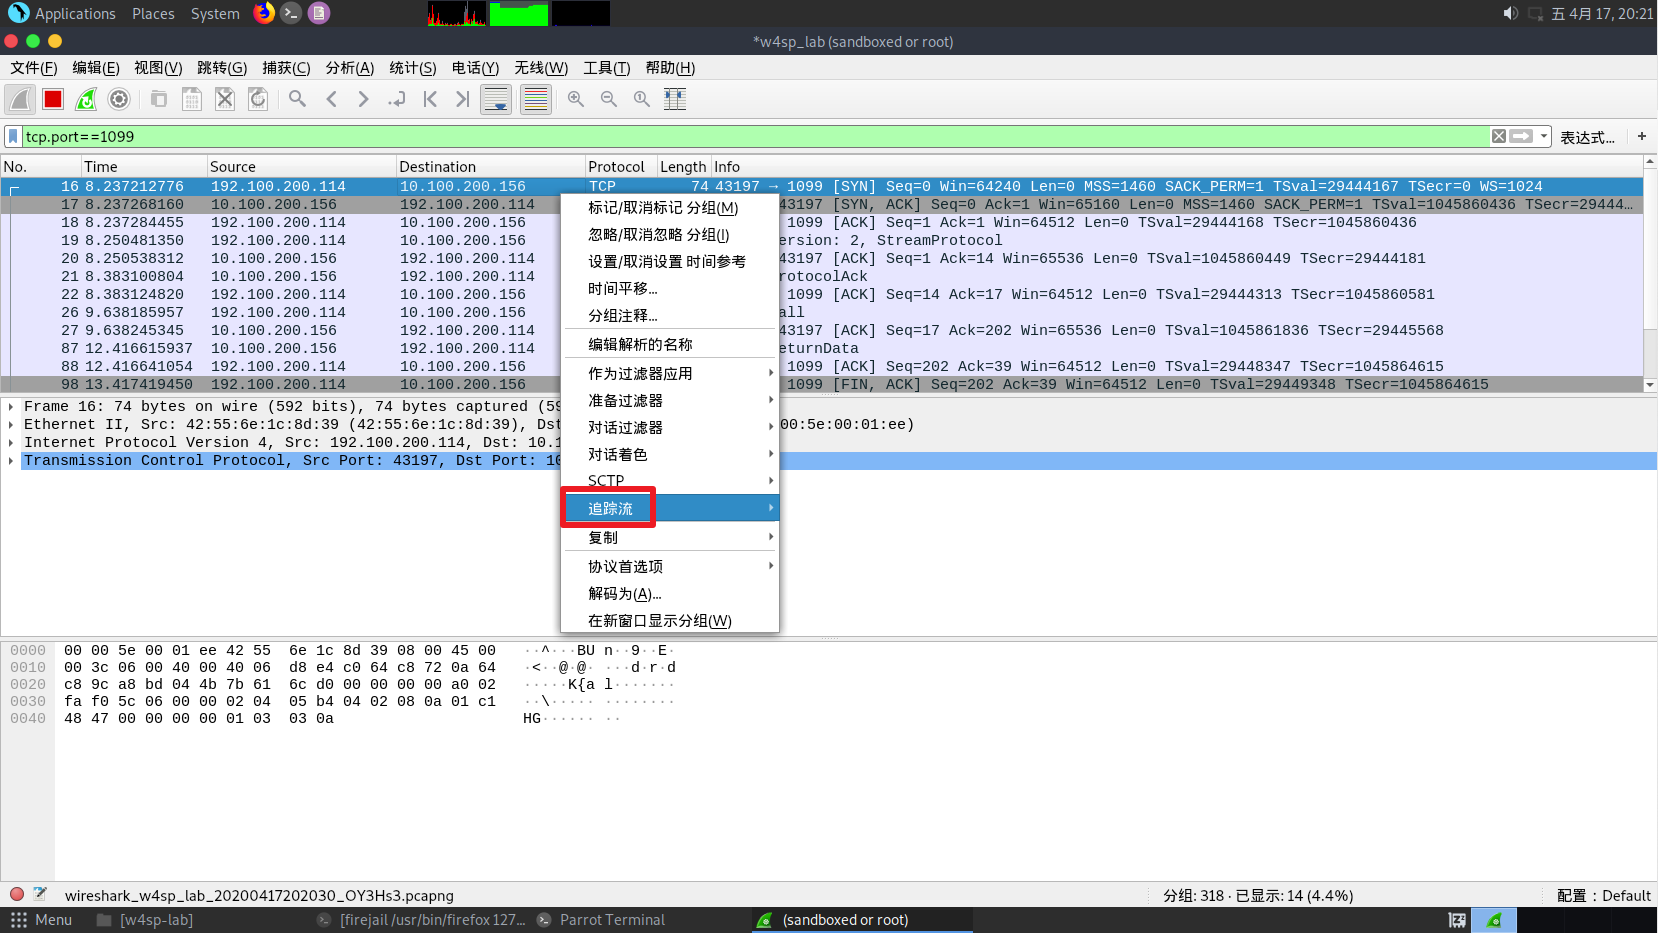Close the capture file icon
Image resolution: width=1658 pixels, height=933 pixels.
tap(225, 99)
